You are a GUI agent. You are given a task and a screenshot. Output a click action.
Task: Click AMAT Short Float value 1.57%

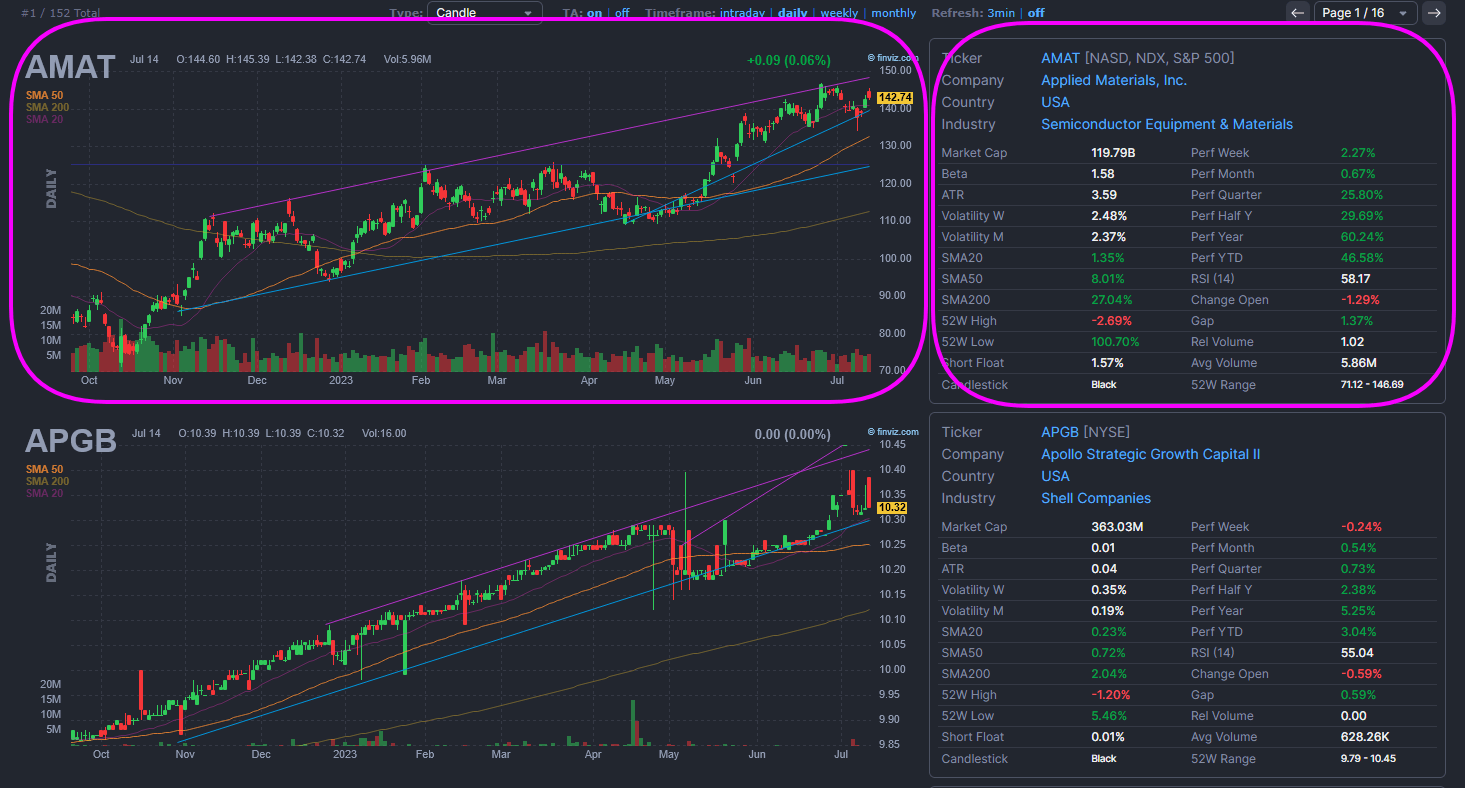coord(1109,363)
